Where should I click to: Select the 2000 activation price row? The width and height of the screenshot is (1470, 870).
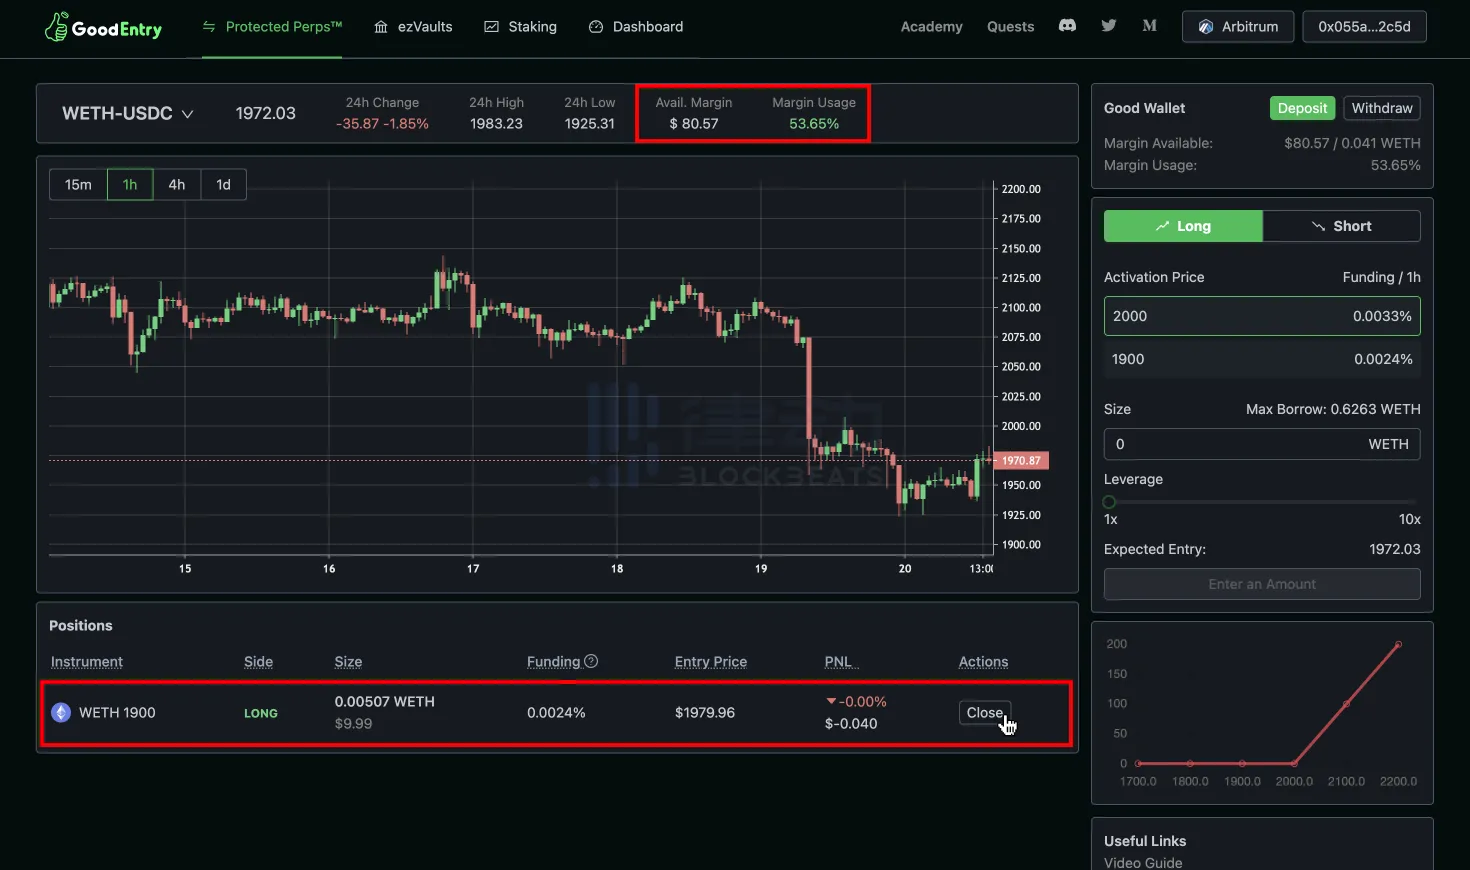(x=1261, y=316)
